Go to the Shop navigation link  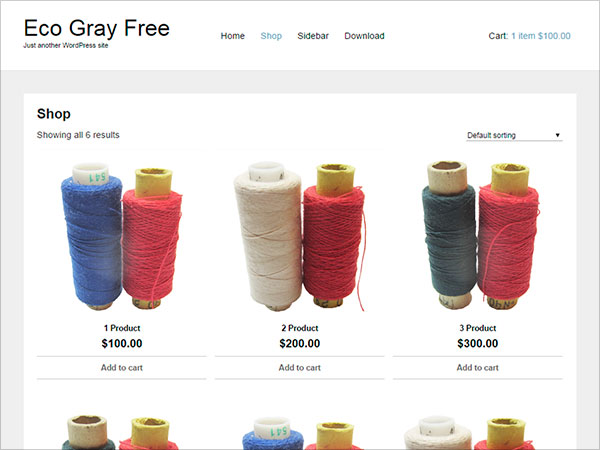tap(271, 36)
